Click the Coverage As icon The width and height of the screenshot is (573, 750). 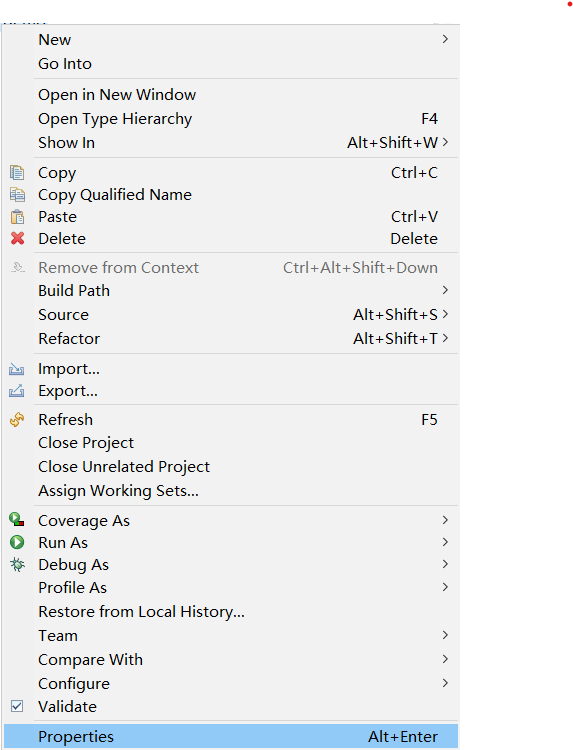point(17,519)
